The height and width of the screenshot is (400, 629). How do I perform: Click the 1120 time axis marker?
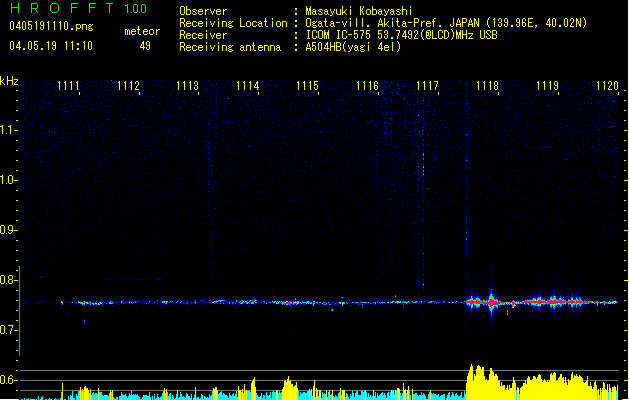[607, 86]
